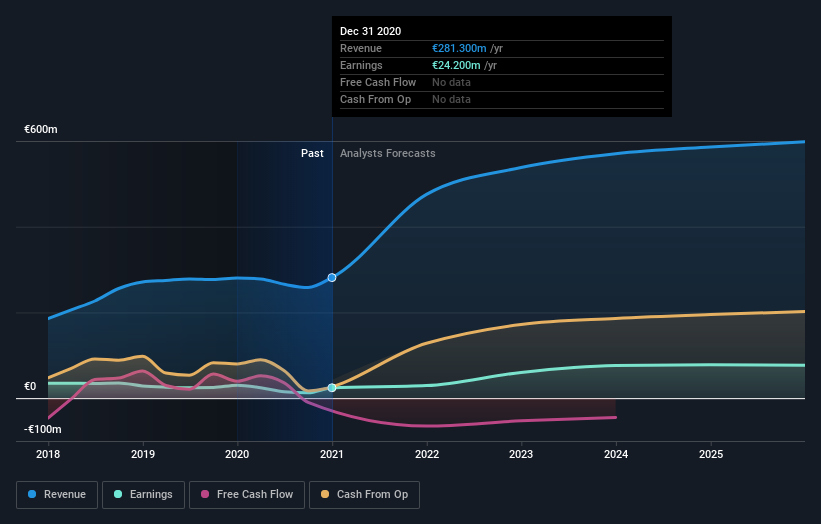Viewport: 821px width, 524px height.
Task: Click the 2024 x-axis label
Action: pos(616,454)
